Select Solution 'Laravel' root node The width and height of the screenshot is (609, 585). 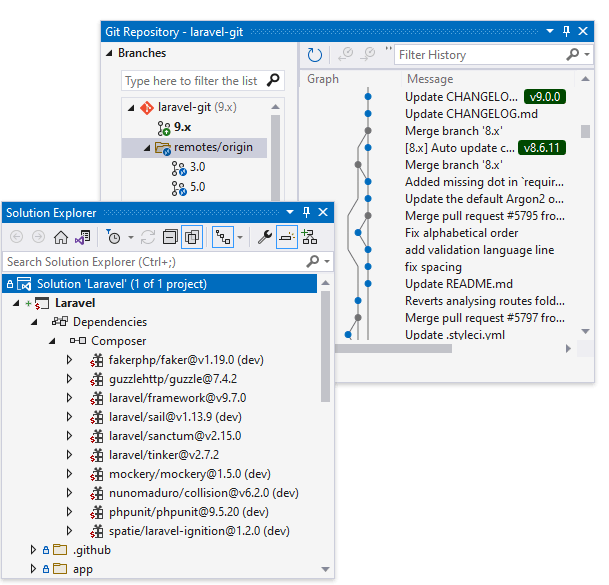[160, 284]
